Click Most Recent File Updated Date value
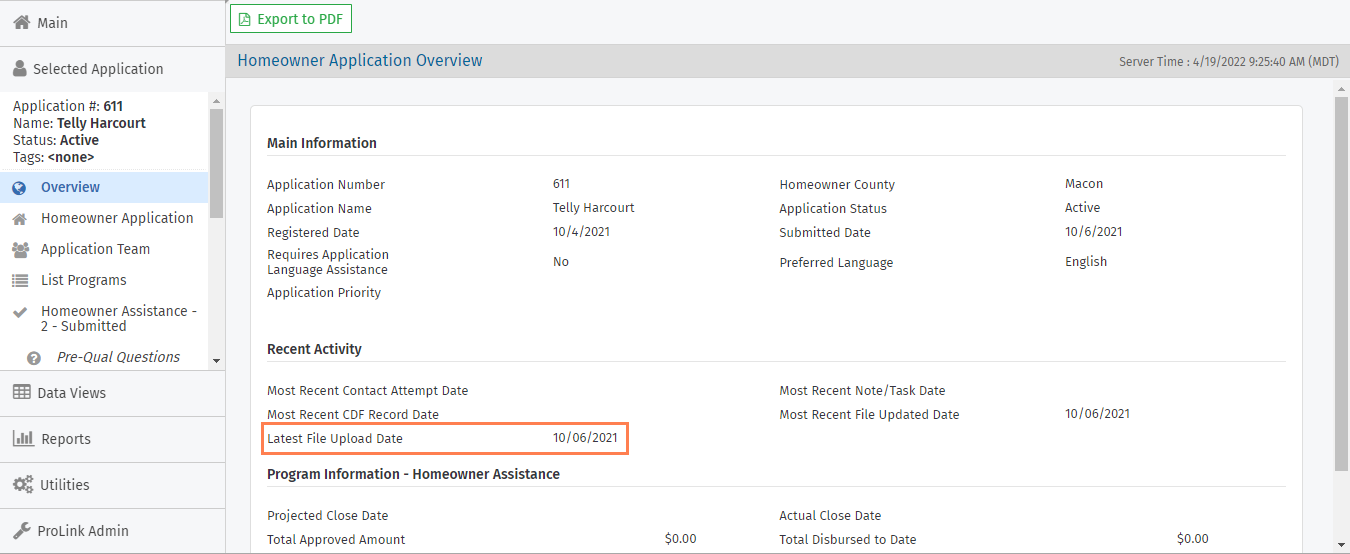 pyautogui.click(x=1097, y=414)
